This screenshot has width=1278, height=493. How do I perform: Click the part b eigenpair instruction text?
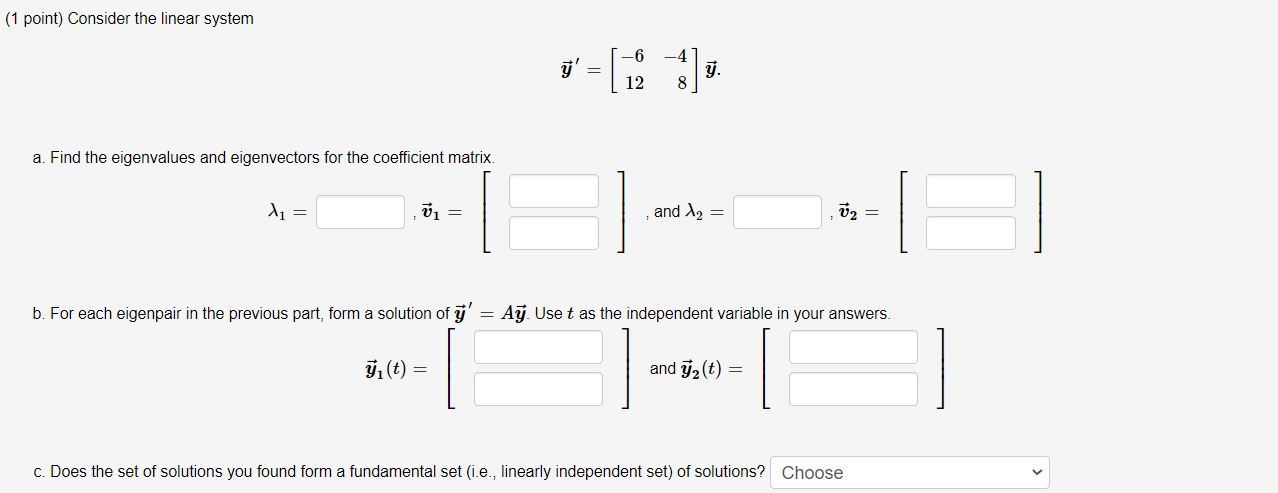click(461, 313)
